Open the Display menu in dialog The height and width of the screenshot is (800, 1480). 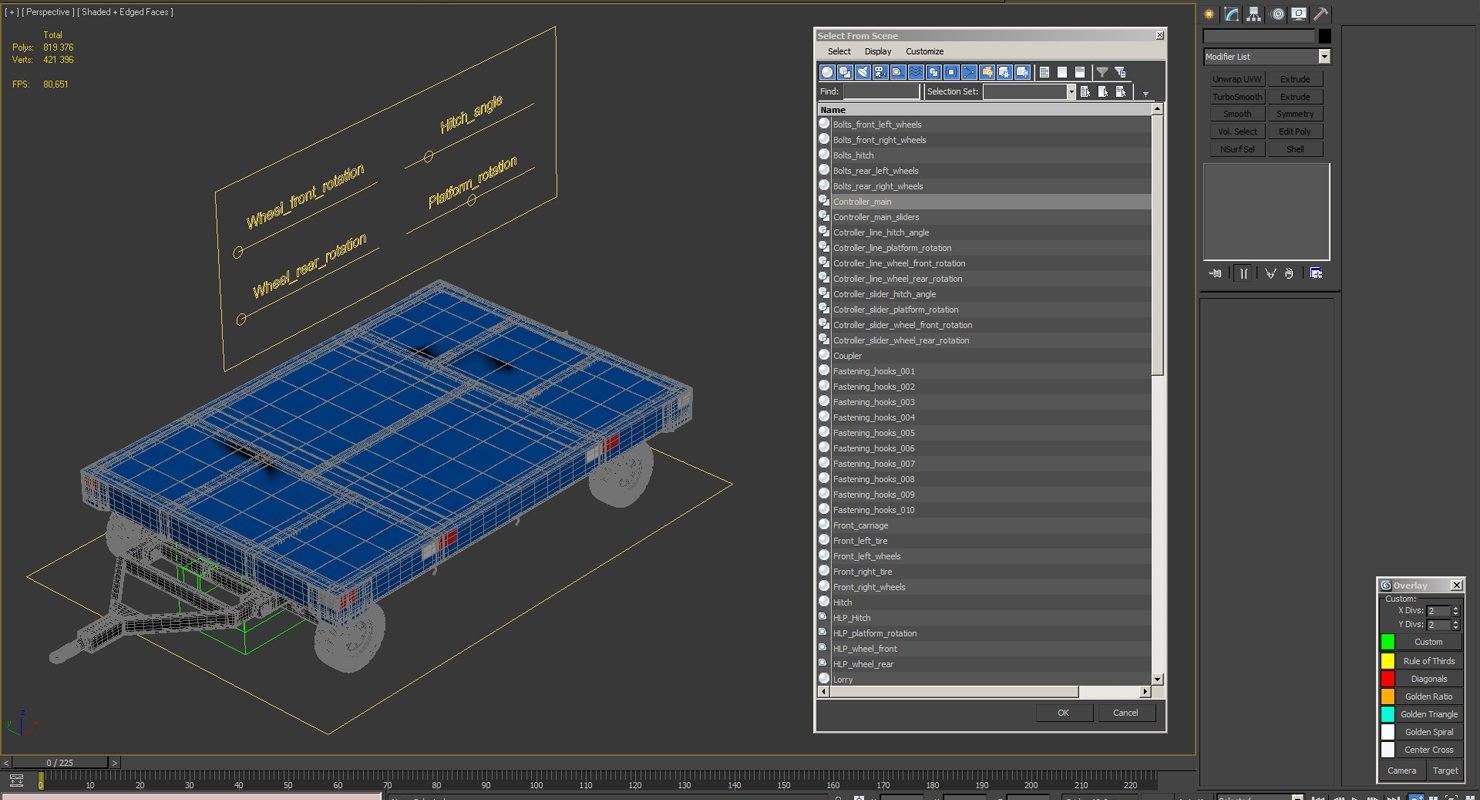[878, 51]
